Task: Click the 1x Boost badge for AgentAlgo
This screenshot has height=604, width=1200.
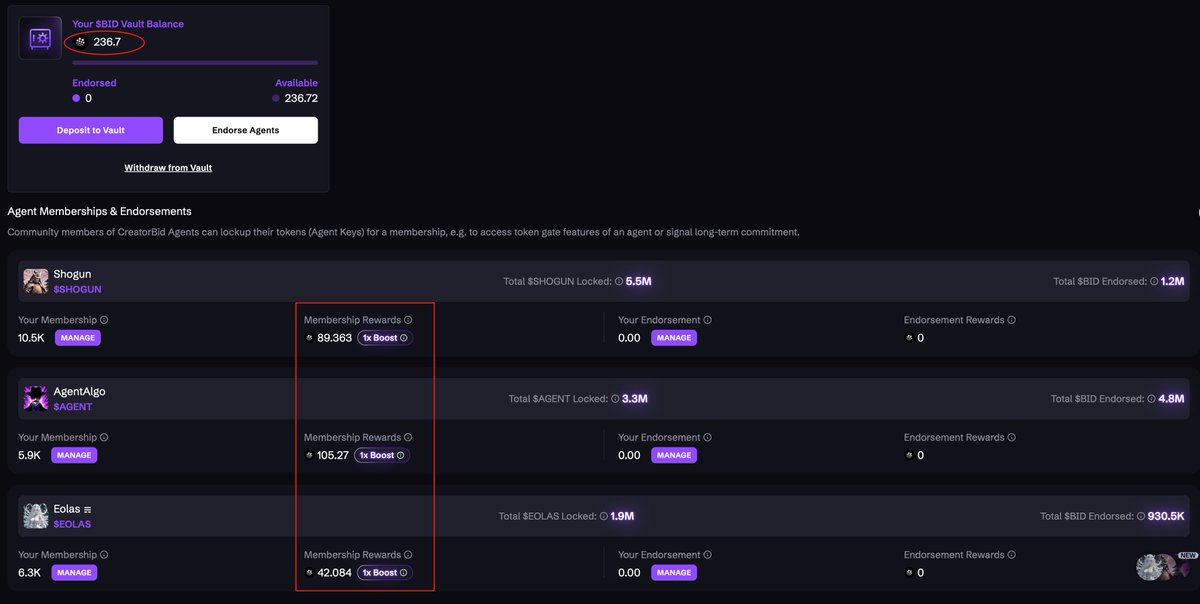Action: point(382,455)
